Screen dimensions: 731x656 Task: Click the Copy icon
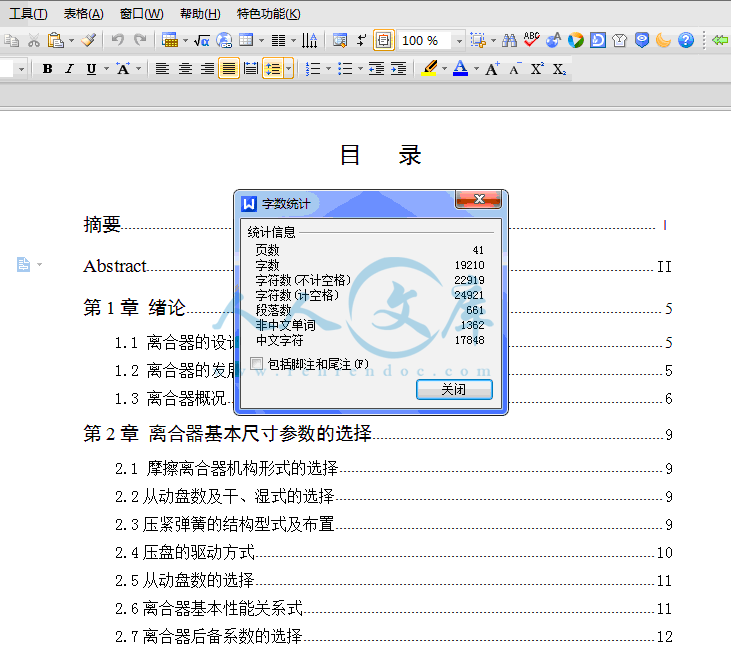click(12, 41)
